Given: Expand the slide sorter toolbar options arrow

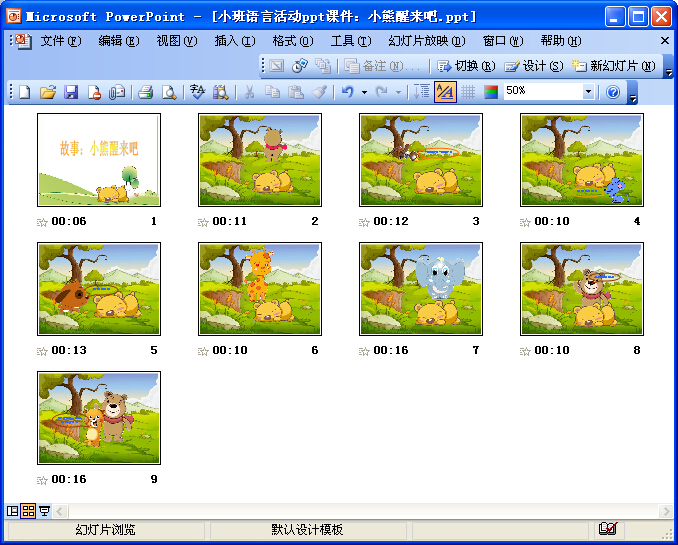Looking at the screenshot, I should point(668,66).
